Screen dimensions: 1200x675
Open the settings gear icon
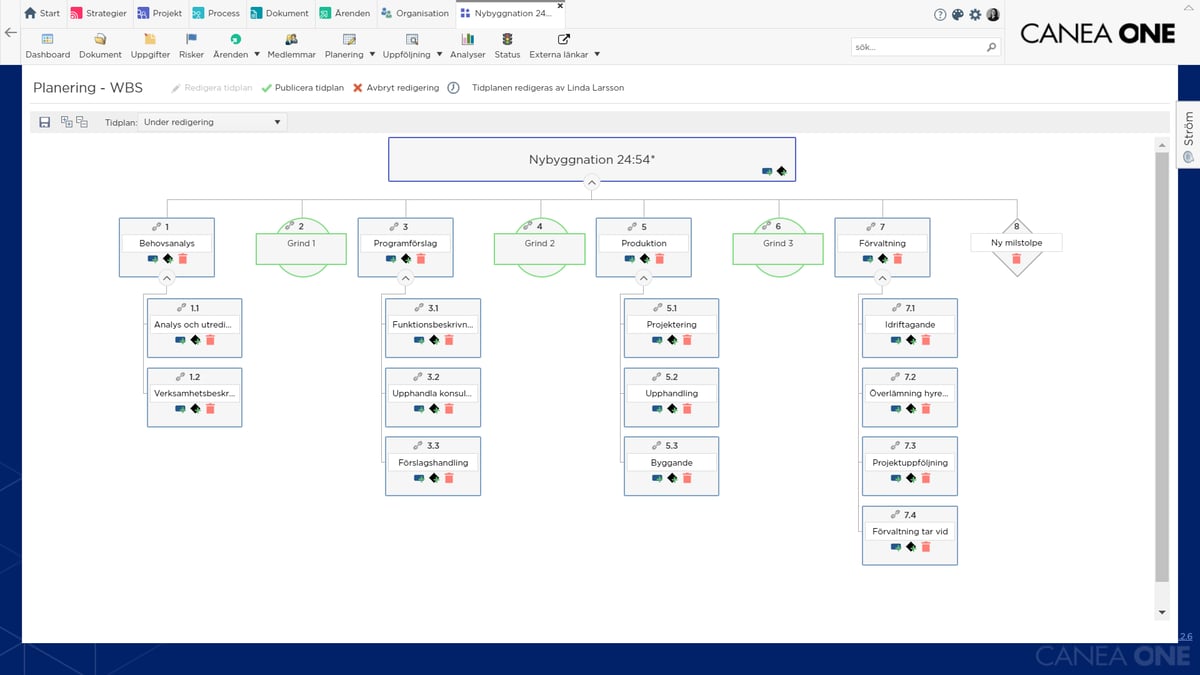coord(975,15)
